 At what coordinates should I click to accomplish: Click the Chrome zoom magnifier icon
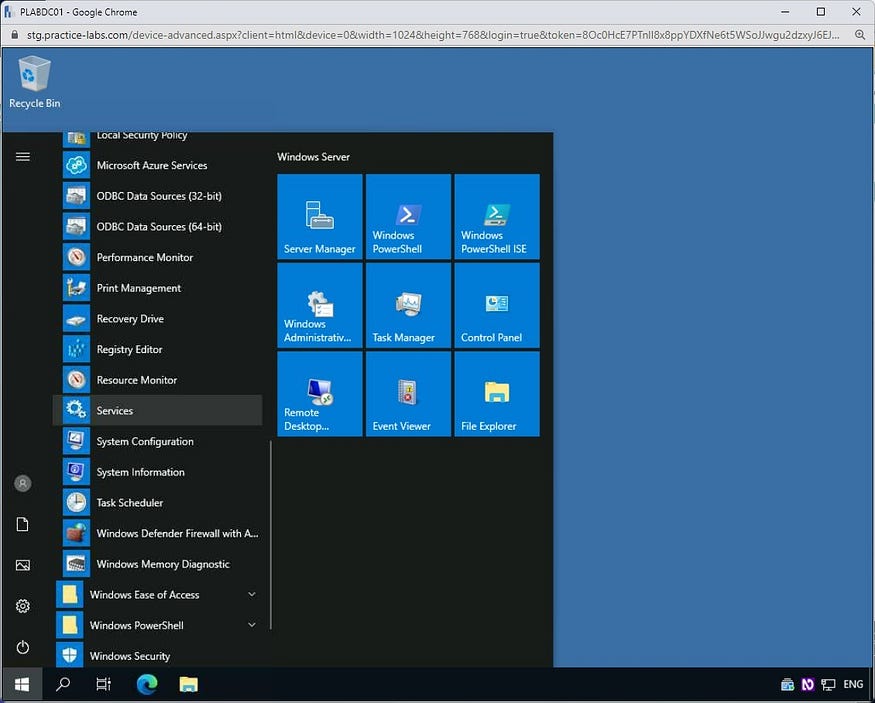pyautogui.click(x=860, y=35)
